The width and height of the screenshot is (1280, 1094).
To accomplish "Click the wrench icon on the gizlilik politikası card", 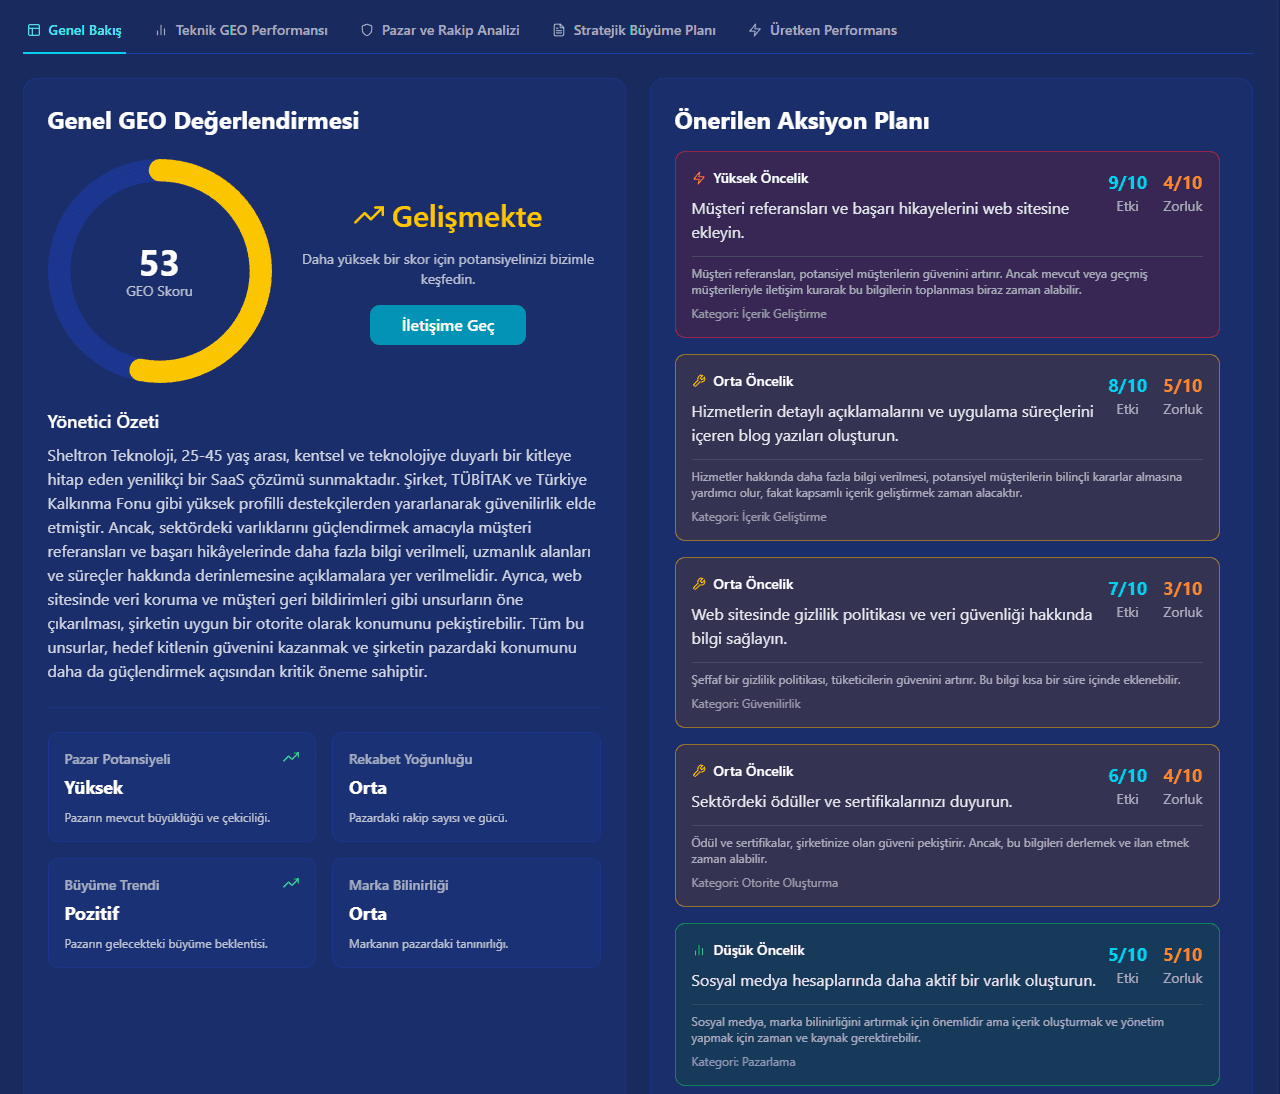I will click(x=699, y=584).
